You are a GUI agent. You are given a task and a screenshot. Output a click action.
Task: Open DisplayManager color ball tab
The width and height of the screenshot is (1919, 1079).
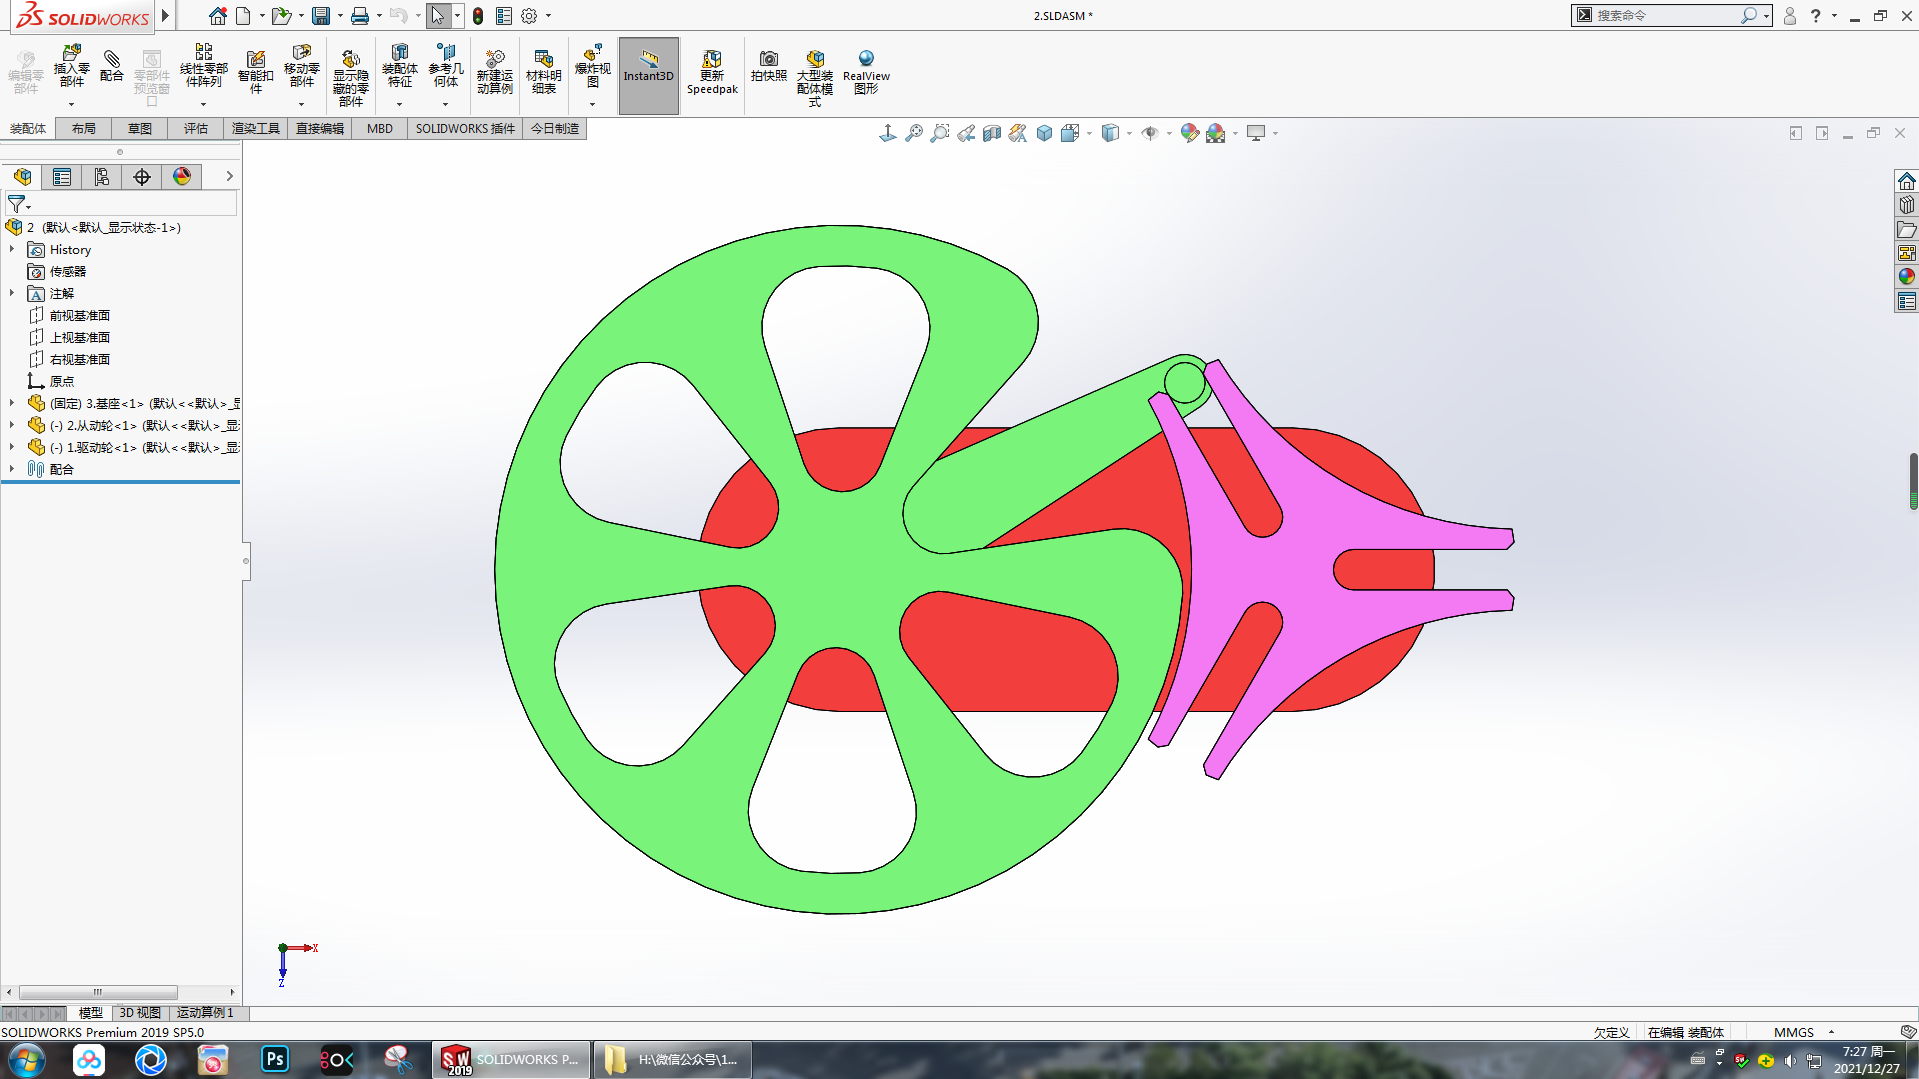click(x=182, y=177)
